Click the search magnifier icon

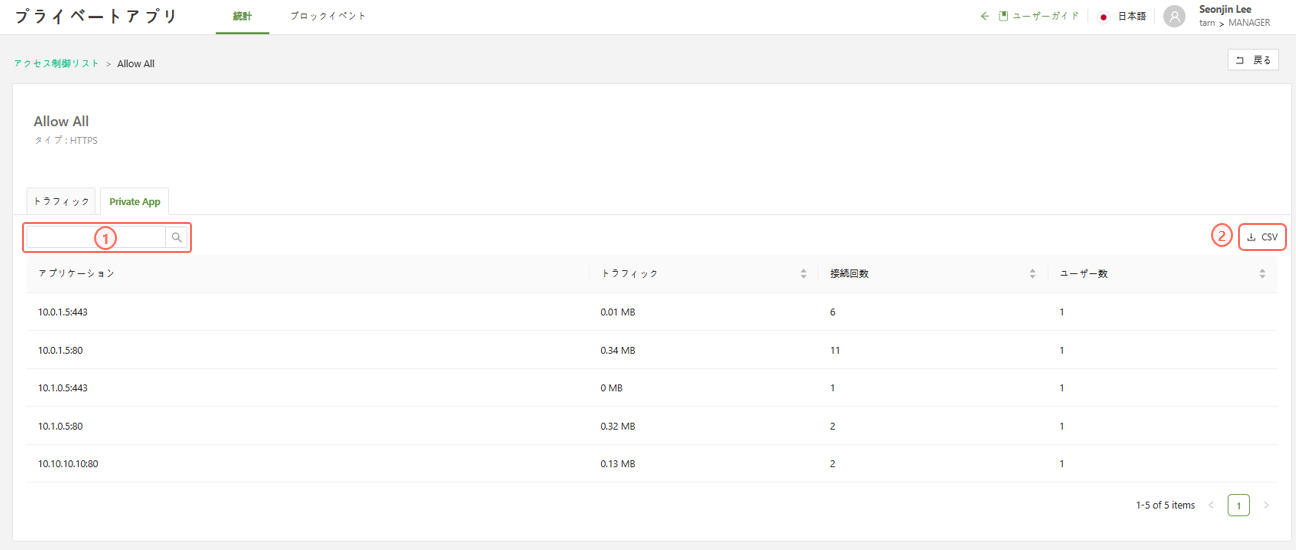pyautogui.click(x=177, y=238)
